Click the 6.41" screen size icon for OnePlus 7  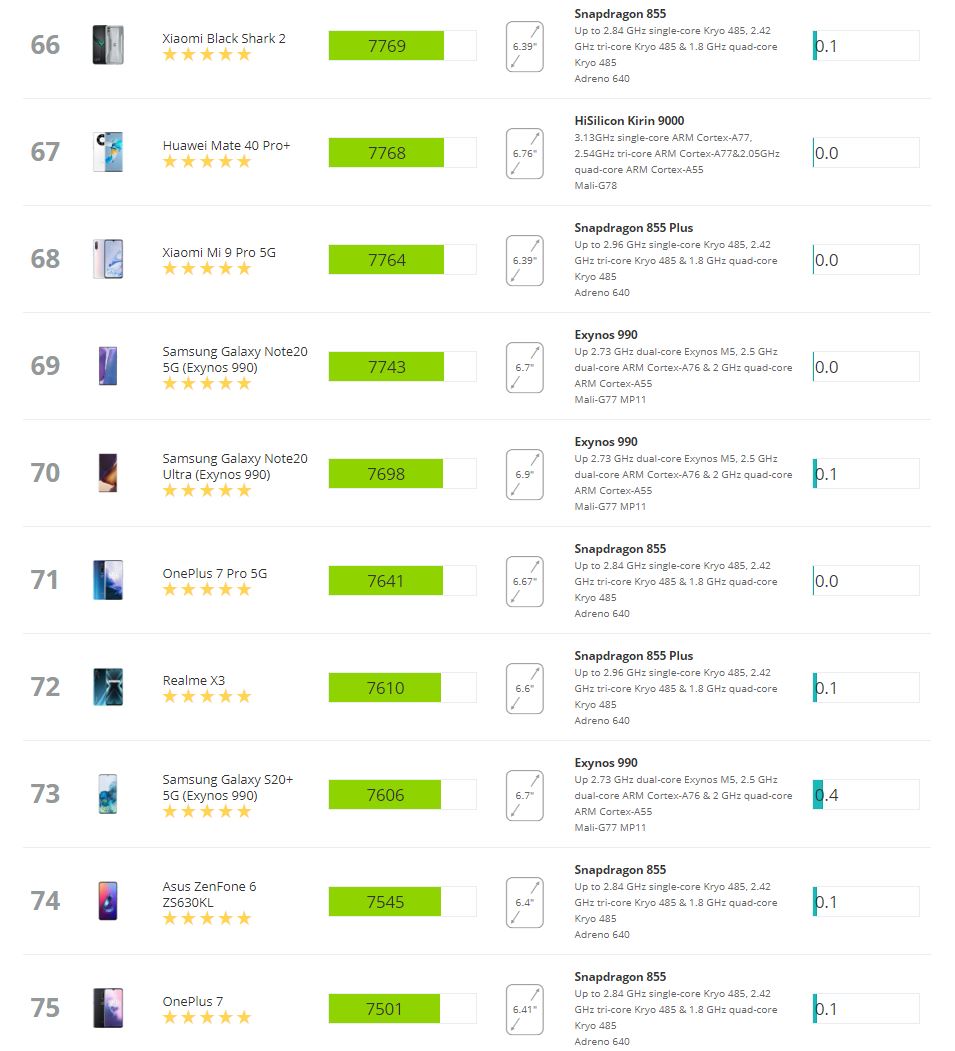click(525, 1009)
